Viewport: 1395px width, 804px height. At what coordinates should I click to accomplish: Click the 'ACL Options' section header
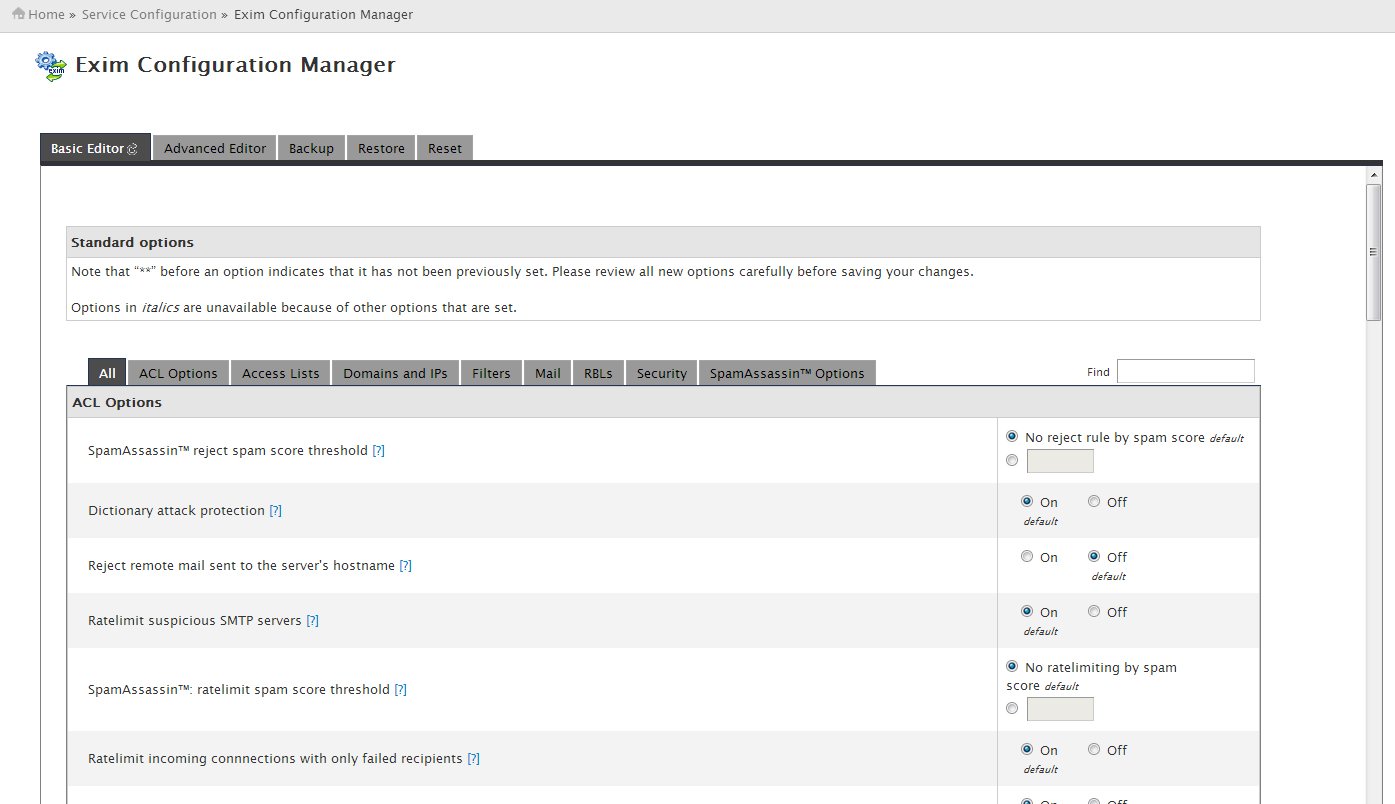117,403
